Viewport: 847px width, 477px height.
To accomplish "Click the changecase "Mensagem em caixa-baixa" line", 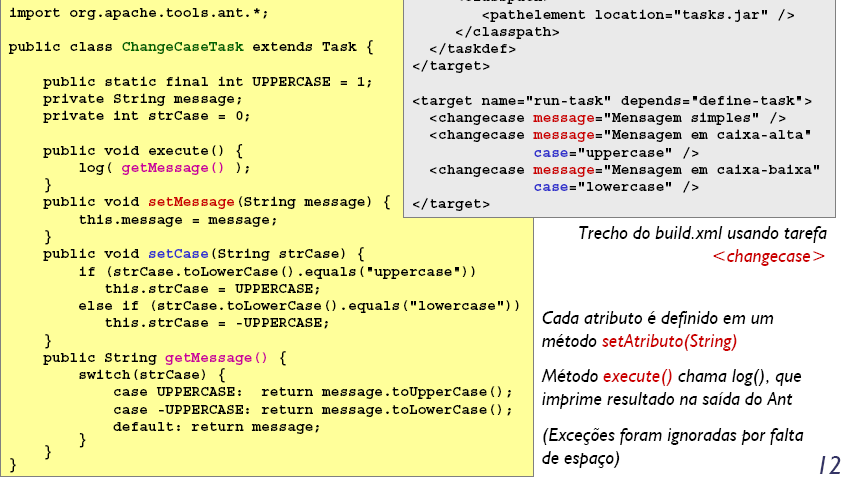I will (625, 170).
